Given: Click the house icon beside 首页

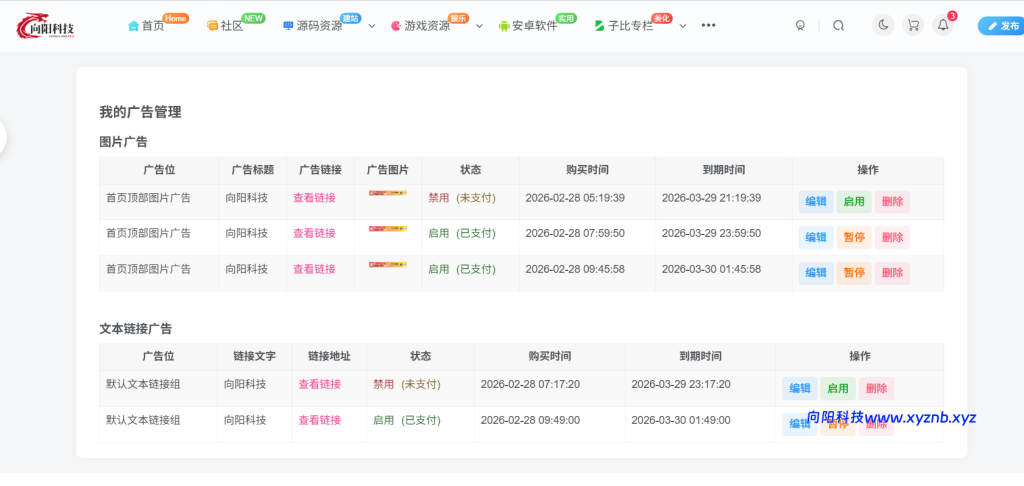Looking at the screenshot, I should 133,26.
